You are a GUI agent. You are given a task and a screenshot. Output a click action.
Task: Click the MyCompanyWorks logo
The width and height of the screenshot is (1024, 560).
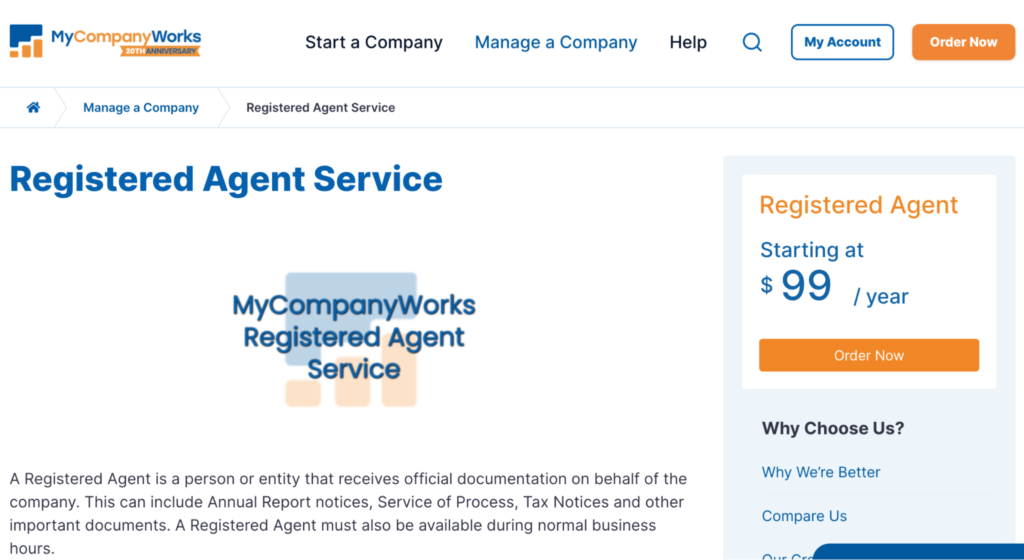coord(105,42)
